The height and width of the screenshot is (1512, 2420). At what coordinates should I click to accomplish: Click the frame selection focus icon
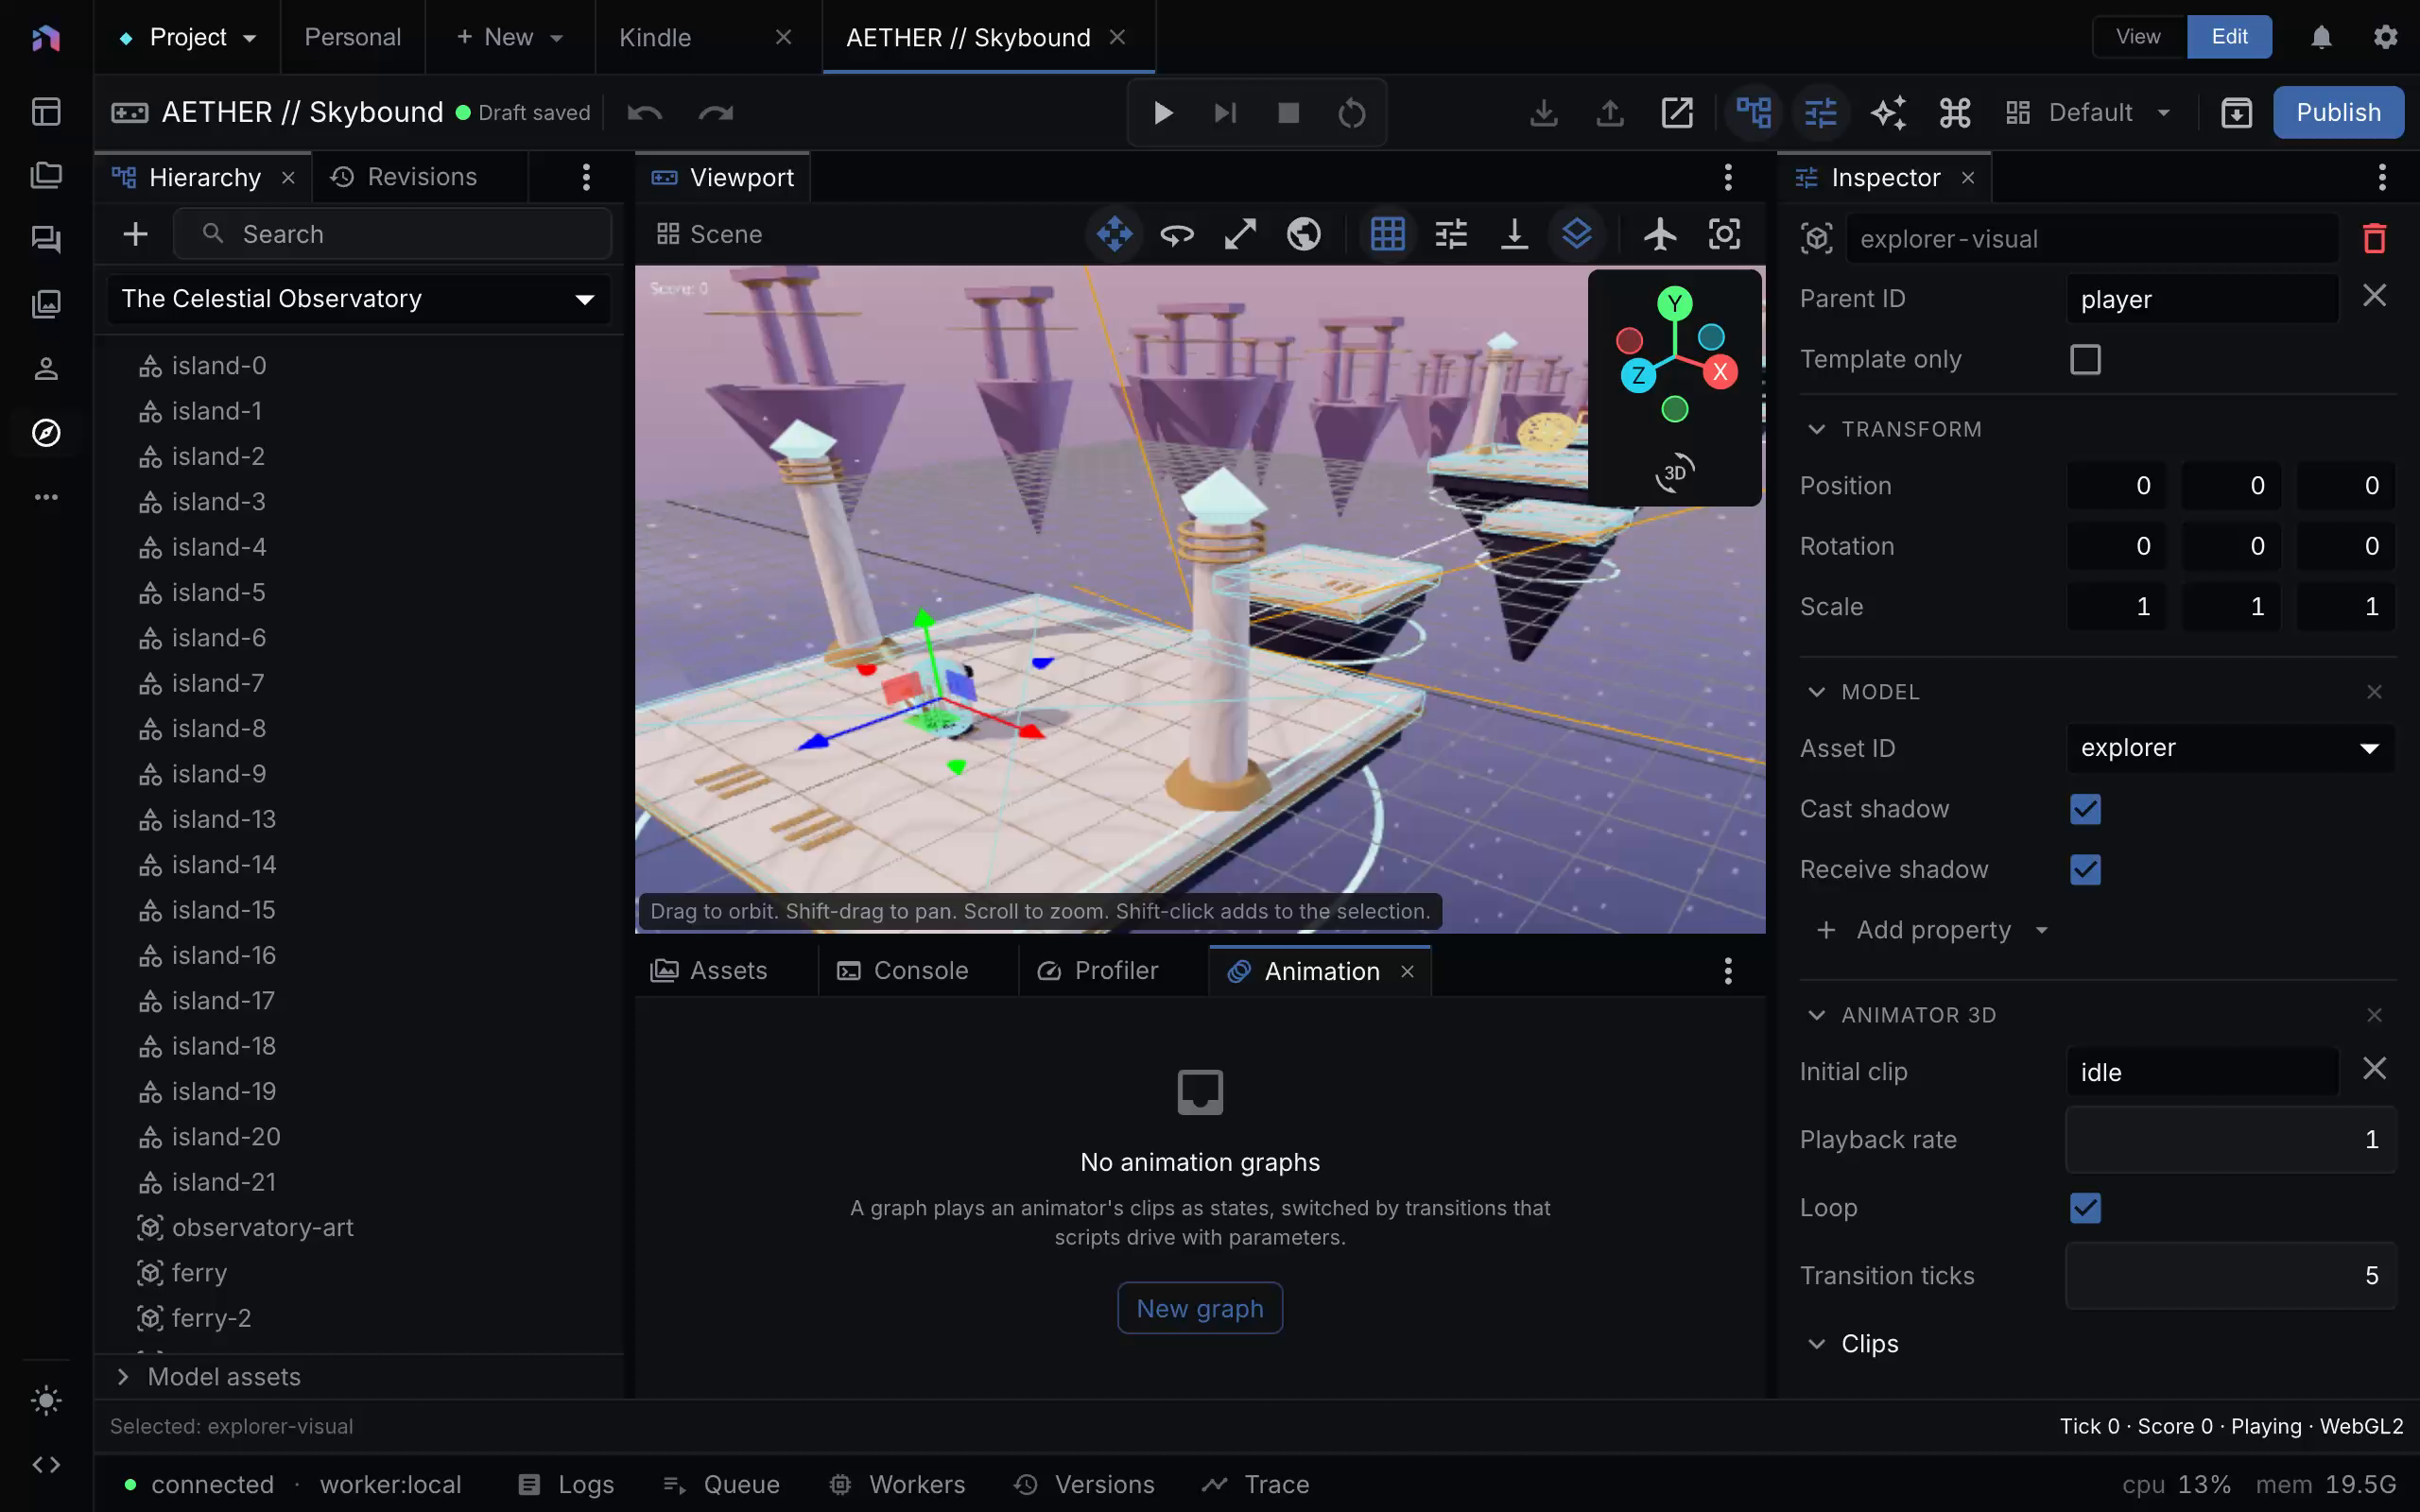[1724, 234]
